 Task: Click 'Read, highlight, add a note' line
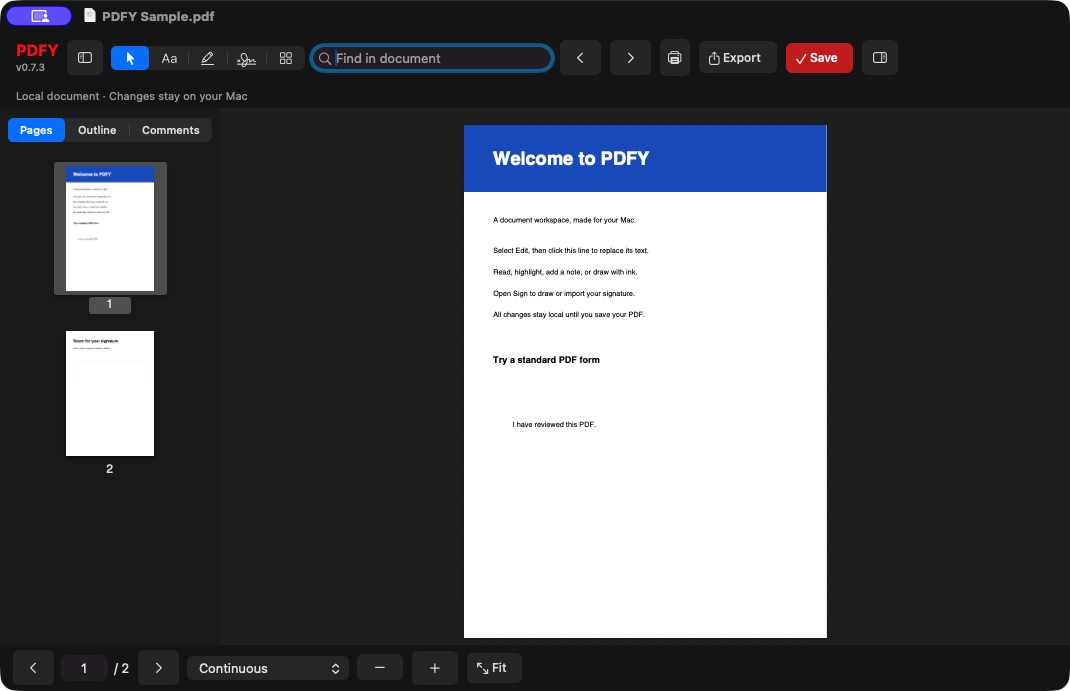tap(565, 272)
